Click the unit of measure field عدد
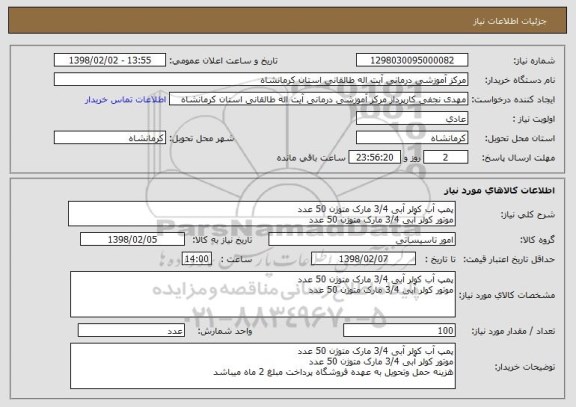 [131, 331]
